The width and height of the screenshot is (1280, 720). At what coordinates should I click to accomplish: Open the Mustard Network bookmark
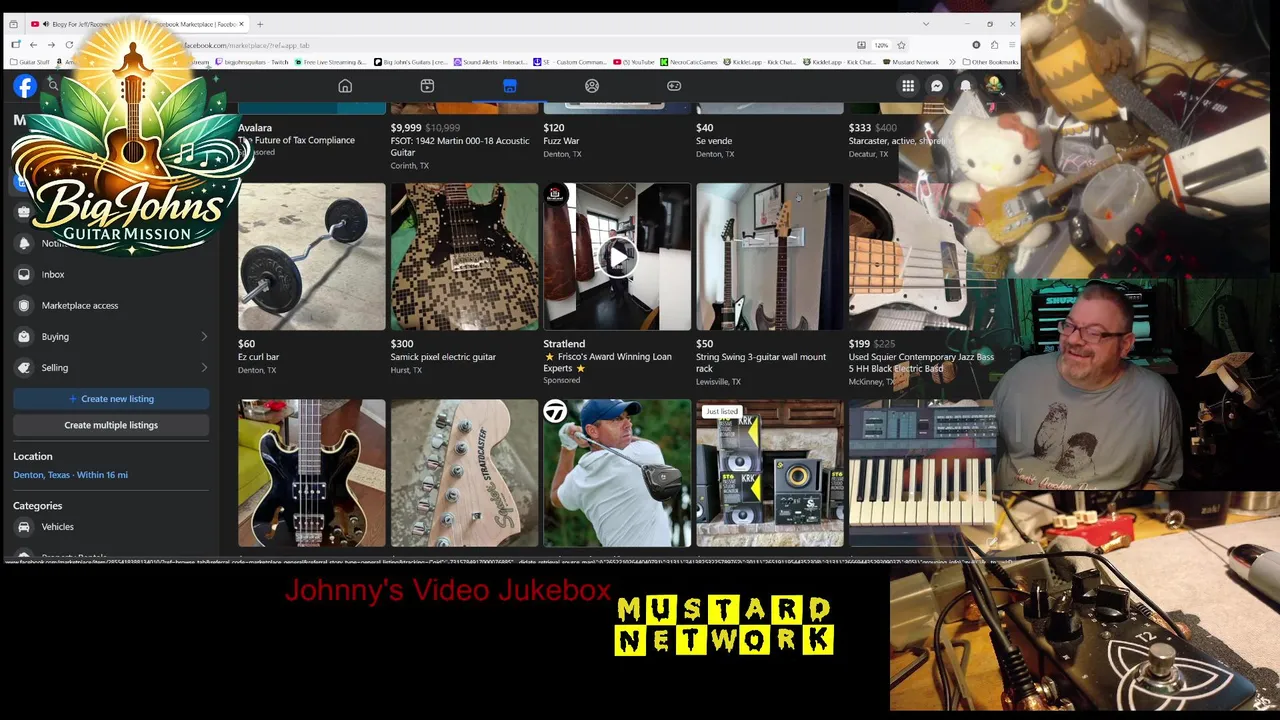coord(911,62)
